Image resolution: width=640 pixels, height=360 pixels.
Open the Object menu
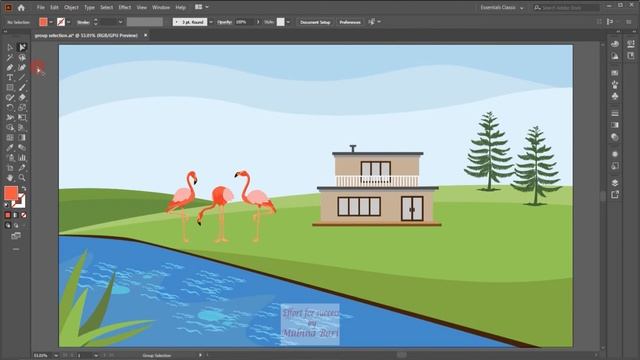point(71,7)
